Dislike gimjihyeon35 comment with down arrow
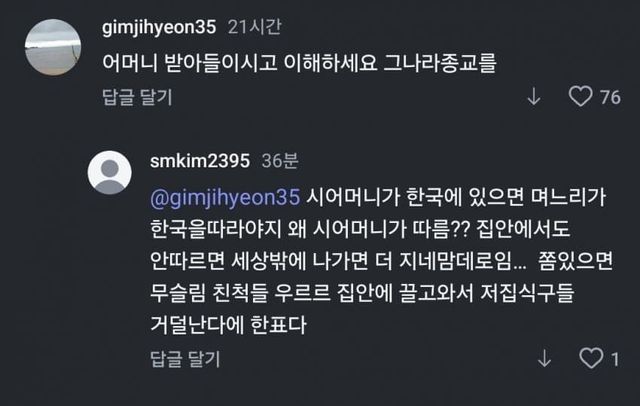Image resolution: width=640 pixels, height=406 pixels. point(534,97)
